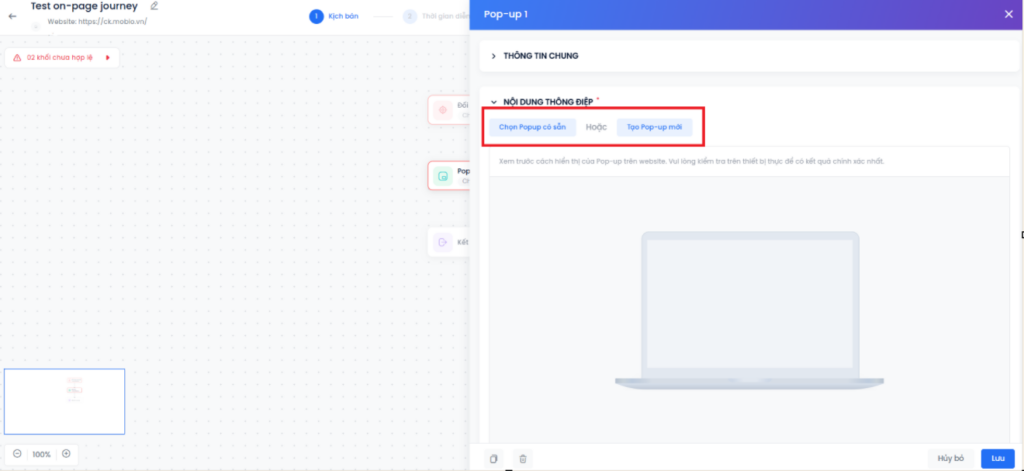
Task: Expand the '02 khối chưa hợp lệ' warning
Action: (107, 58)
